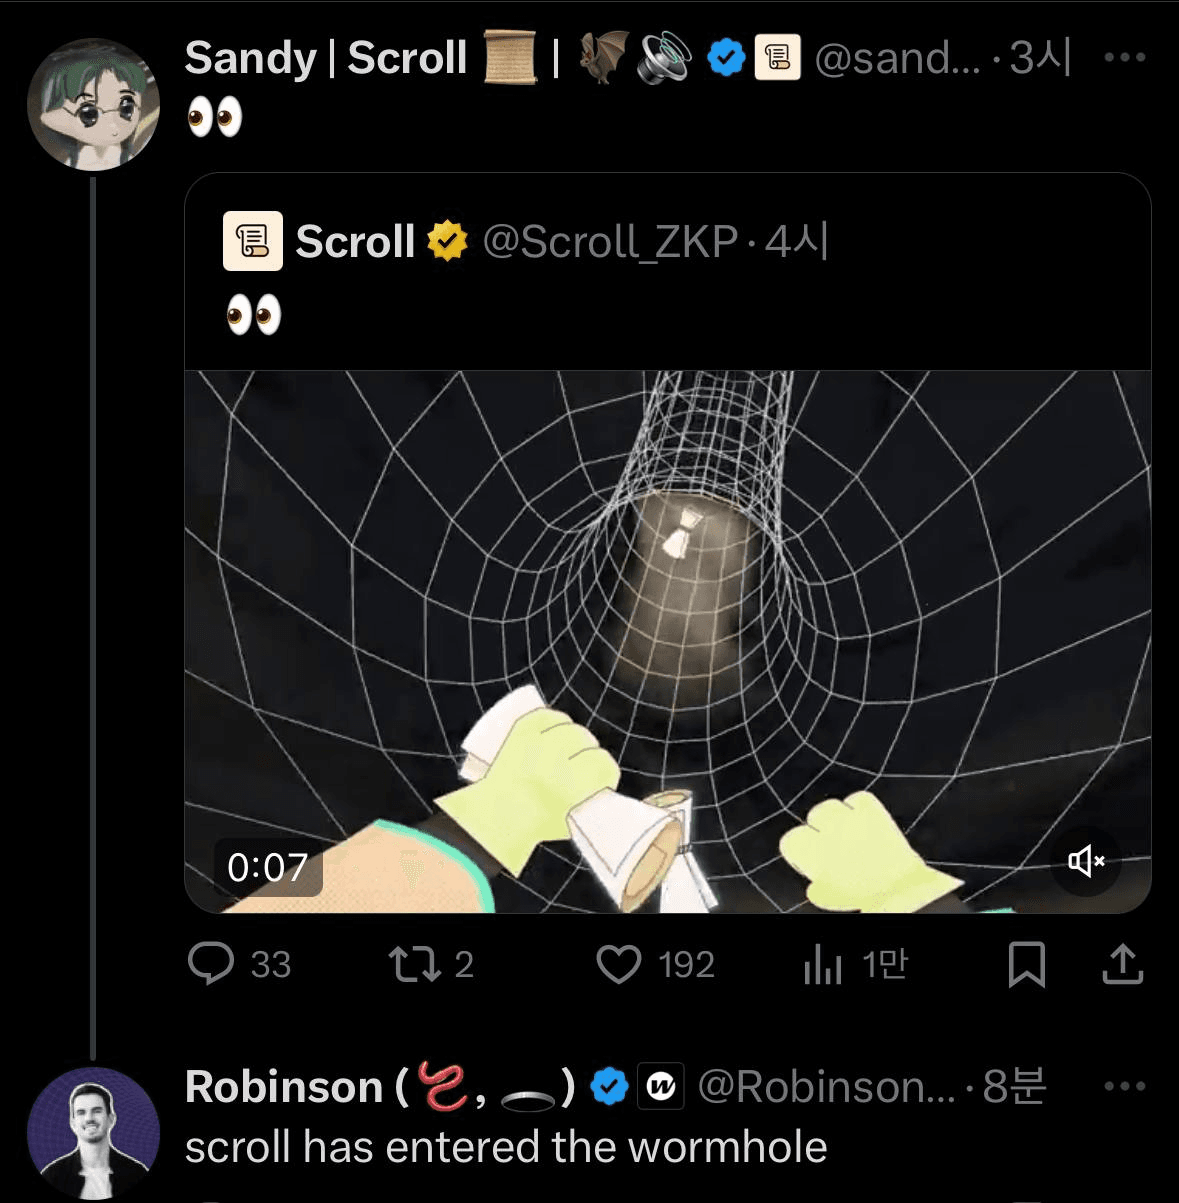The image size is (1179, 1203).
Task: Click Scroll's gold verified badge
Action: tap(447, 242)
